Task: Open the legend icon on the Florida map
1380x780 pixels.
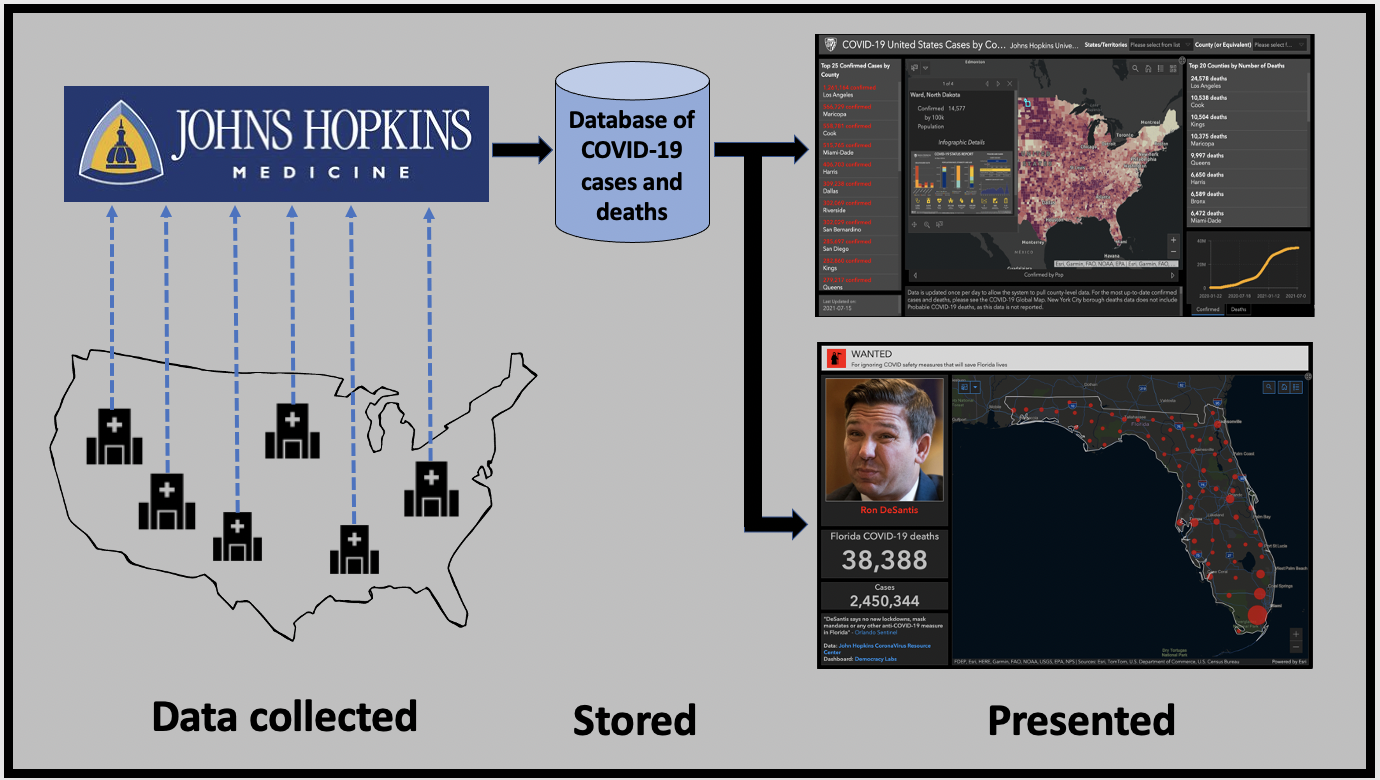Action: tap(1296, 387)
